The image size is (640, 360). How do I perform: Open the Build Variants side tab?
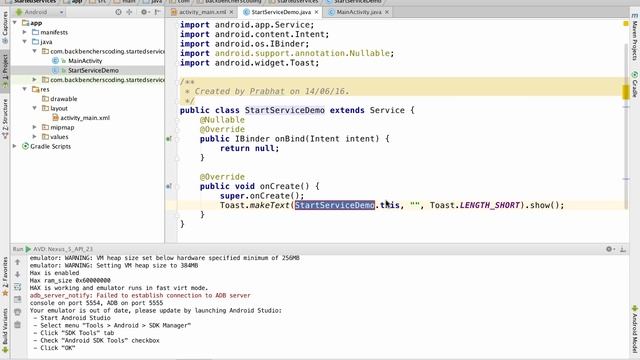click(x=5, y=331)
